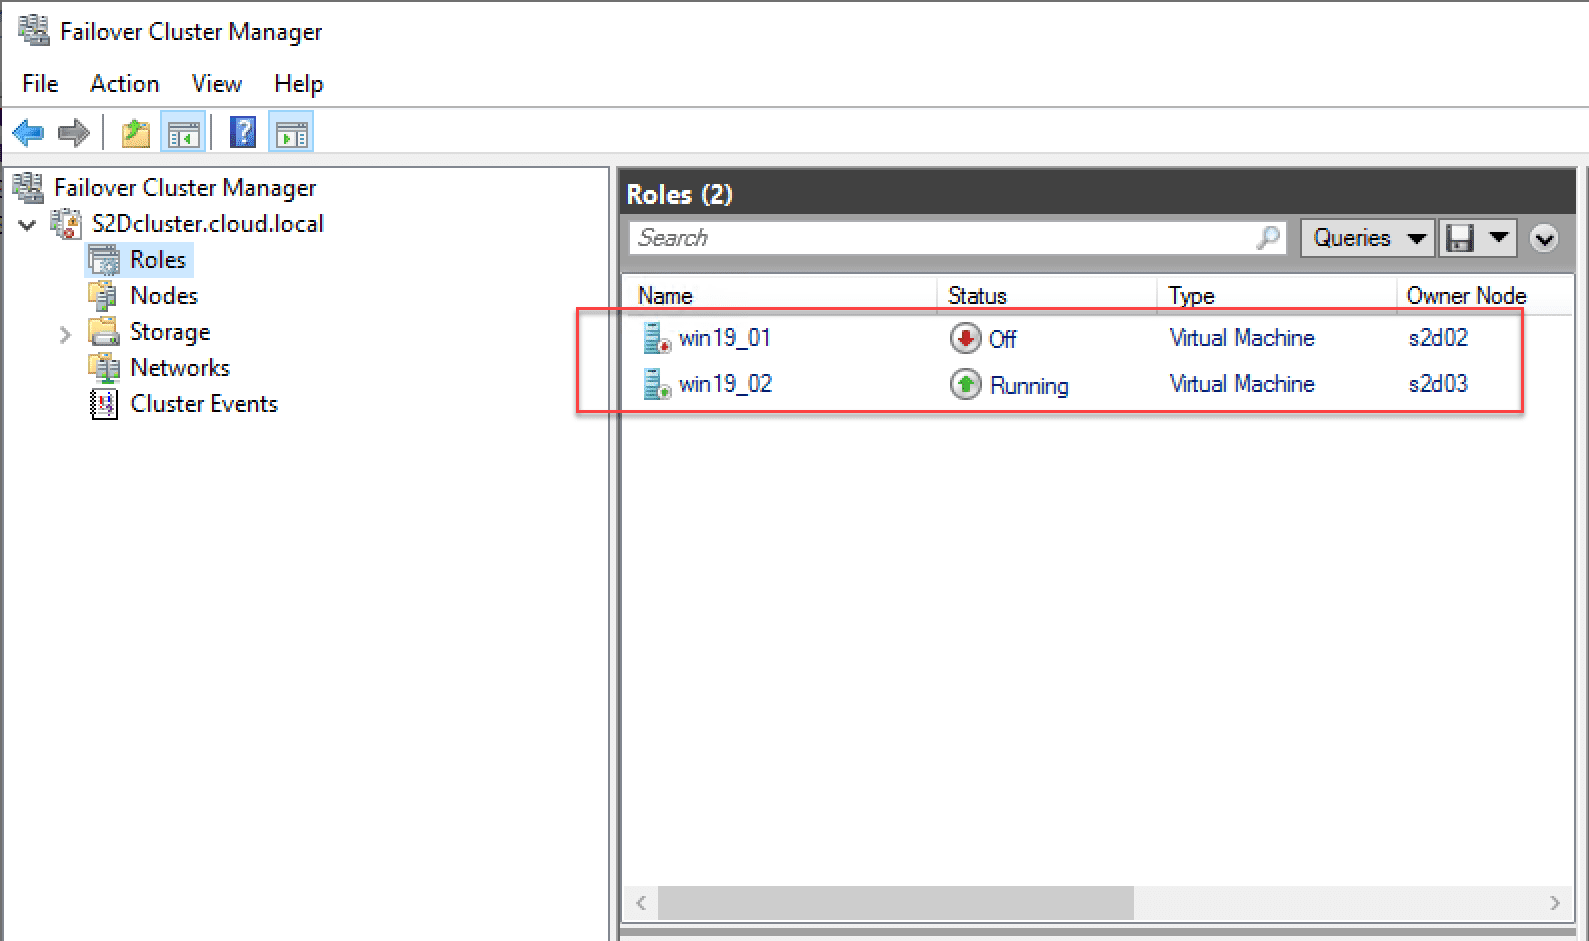Click the Forward arrow toolbar icon
1589x941 pixels.
click(74, 132)
